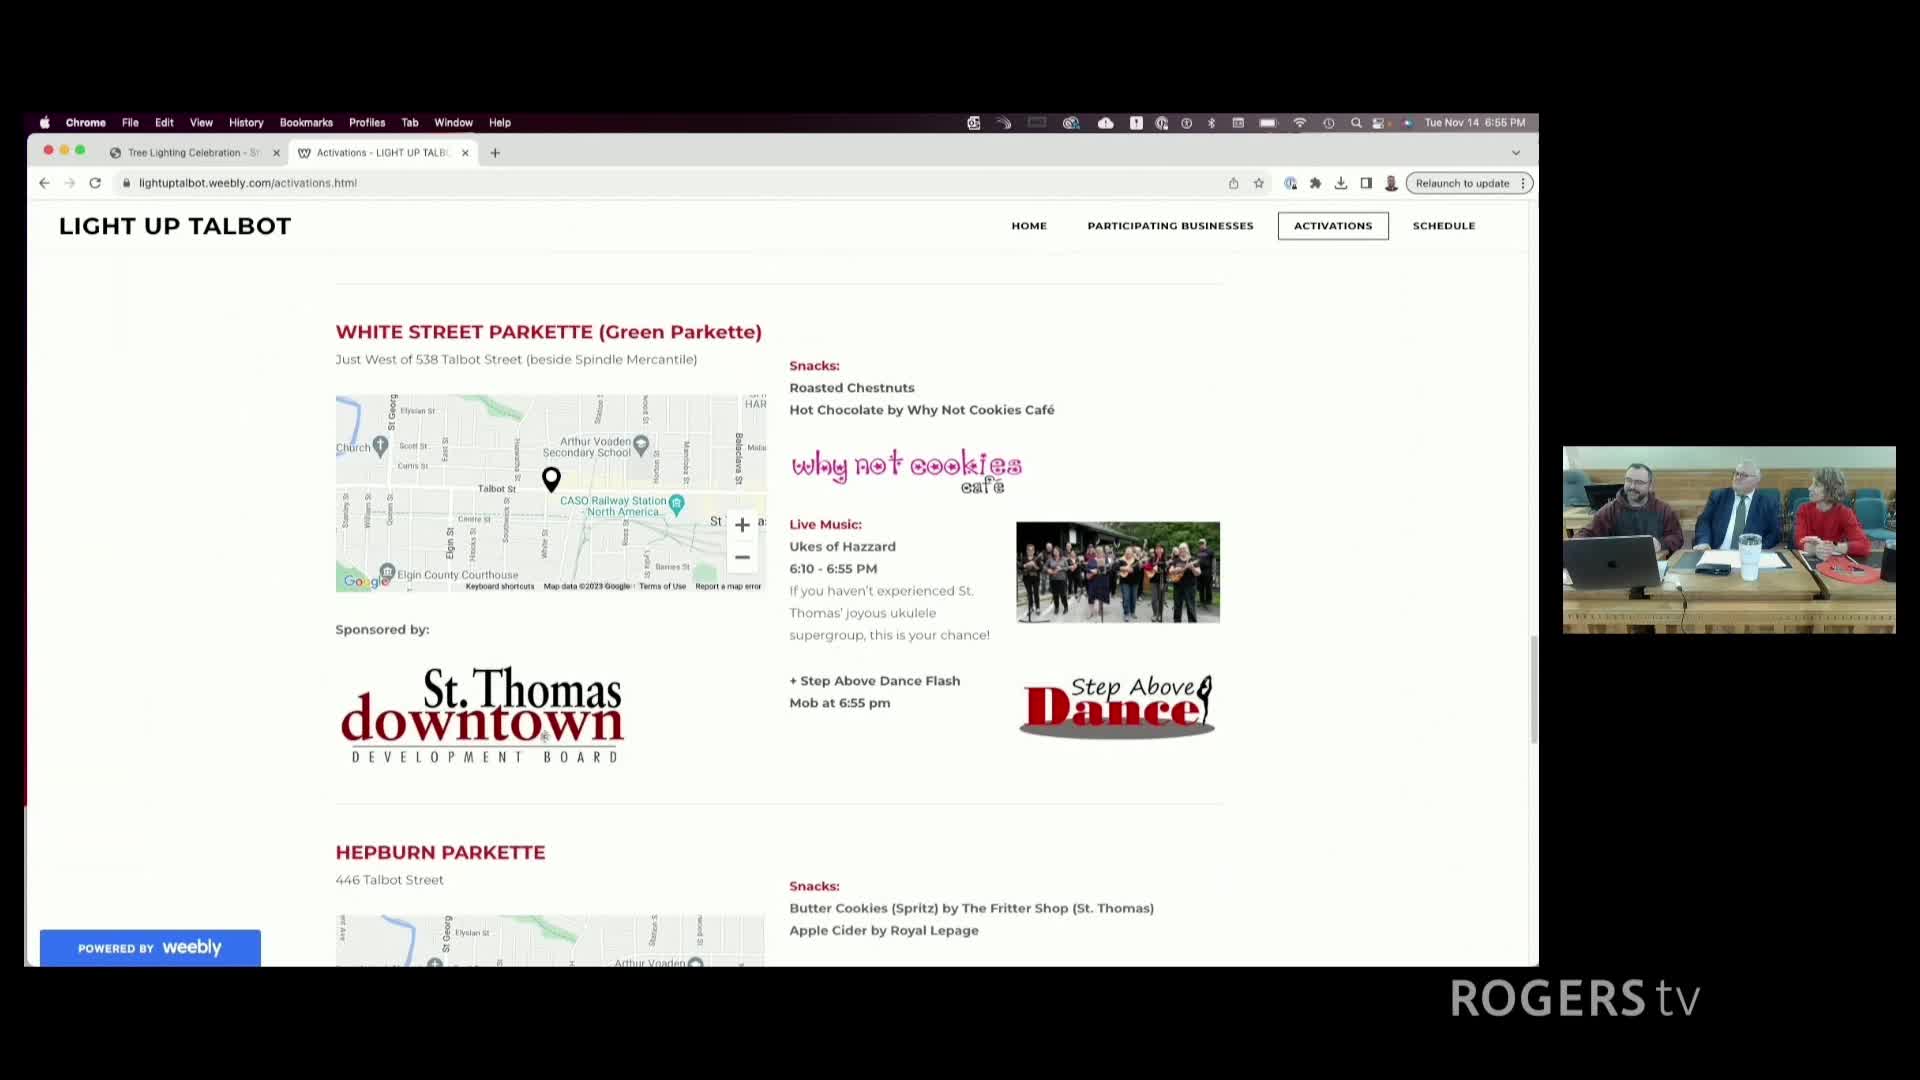Open the Profiles menu
The image size is (1920, 1080).
click(367, 123)
